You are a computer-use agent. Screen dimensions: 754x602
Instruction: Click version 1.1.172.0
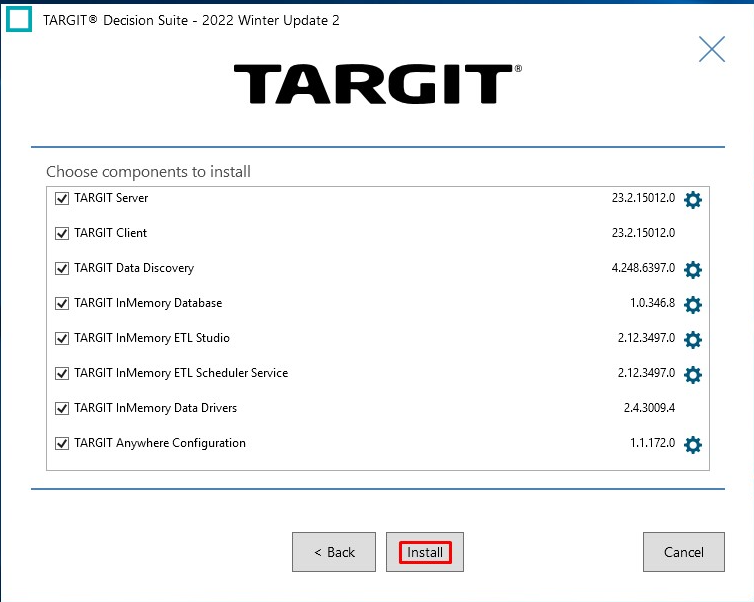653,443
